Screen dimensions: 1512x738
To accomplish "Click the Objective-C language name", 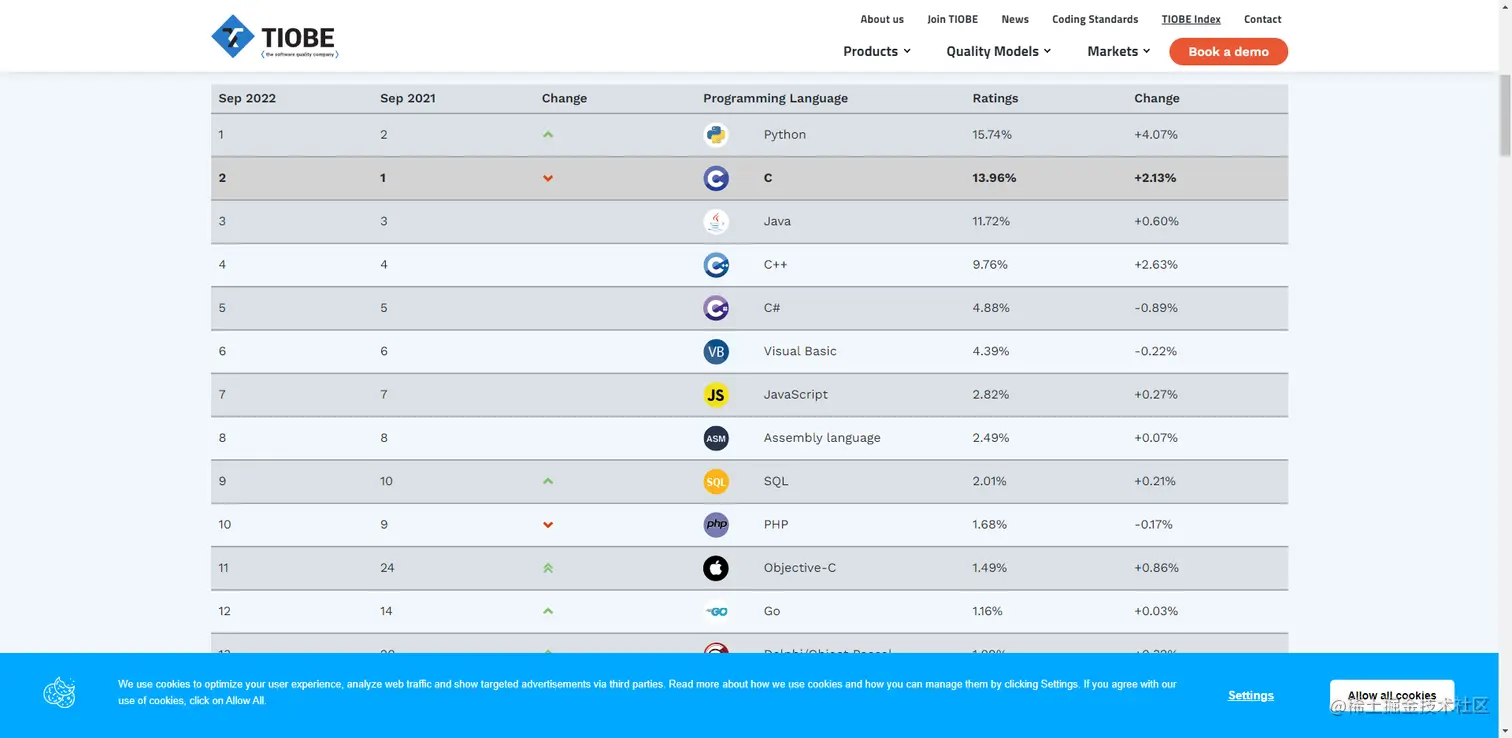I will [800, 568].
